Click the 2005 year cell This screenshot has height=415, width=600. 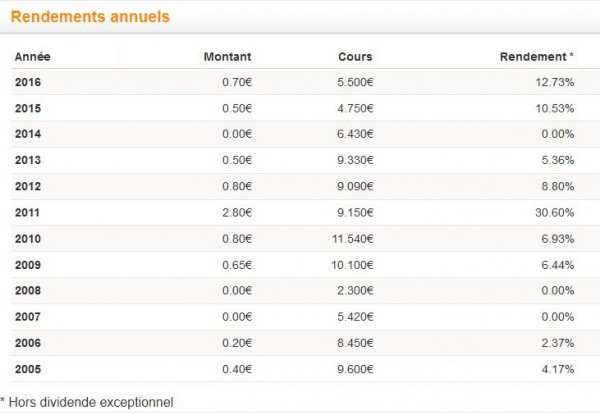(28, 369)
